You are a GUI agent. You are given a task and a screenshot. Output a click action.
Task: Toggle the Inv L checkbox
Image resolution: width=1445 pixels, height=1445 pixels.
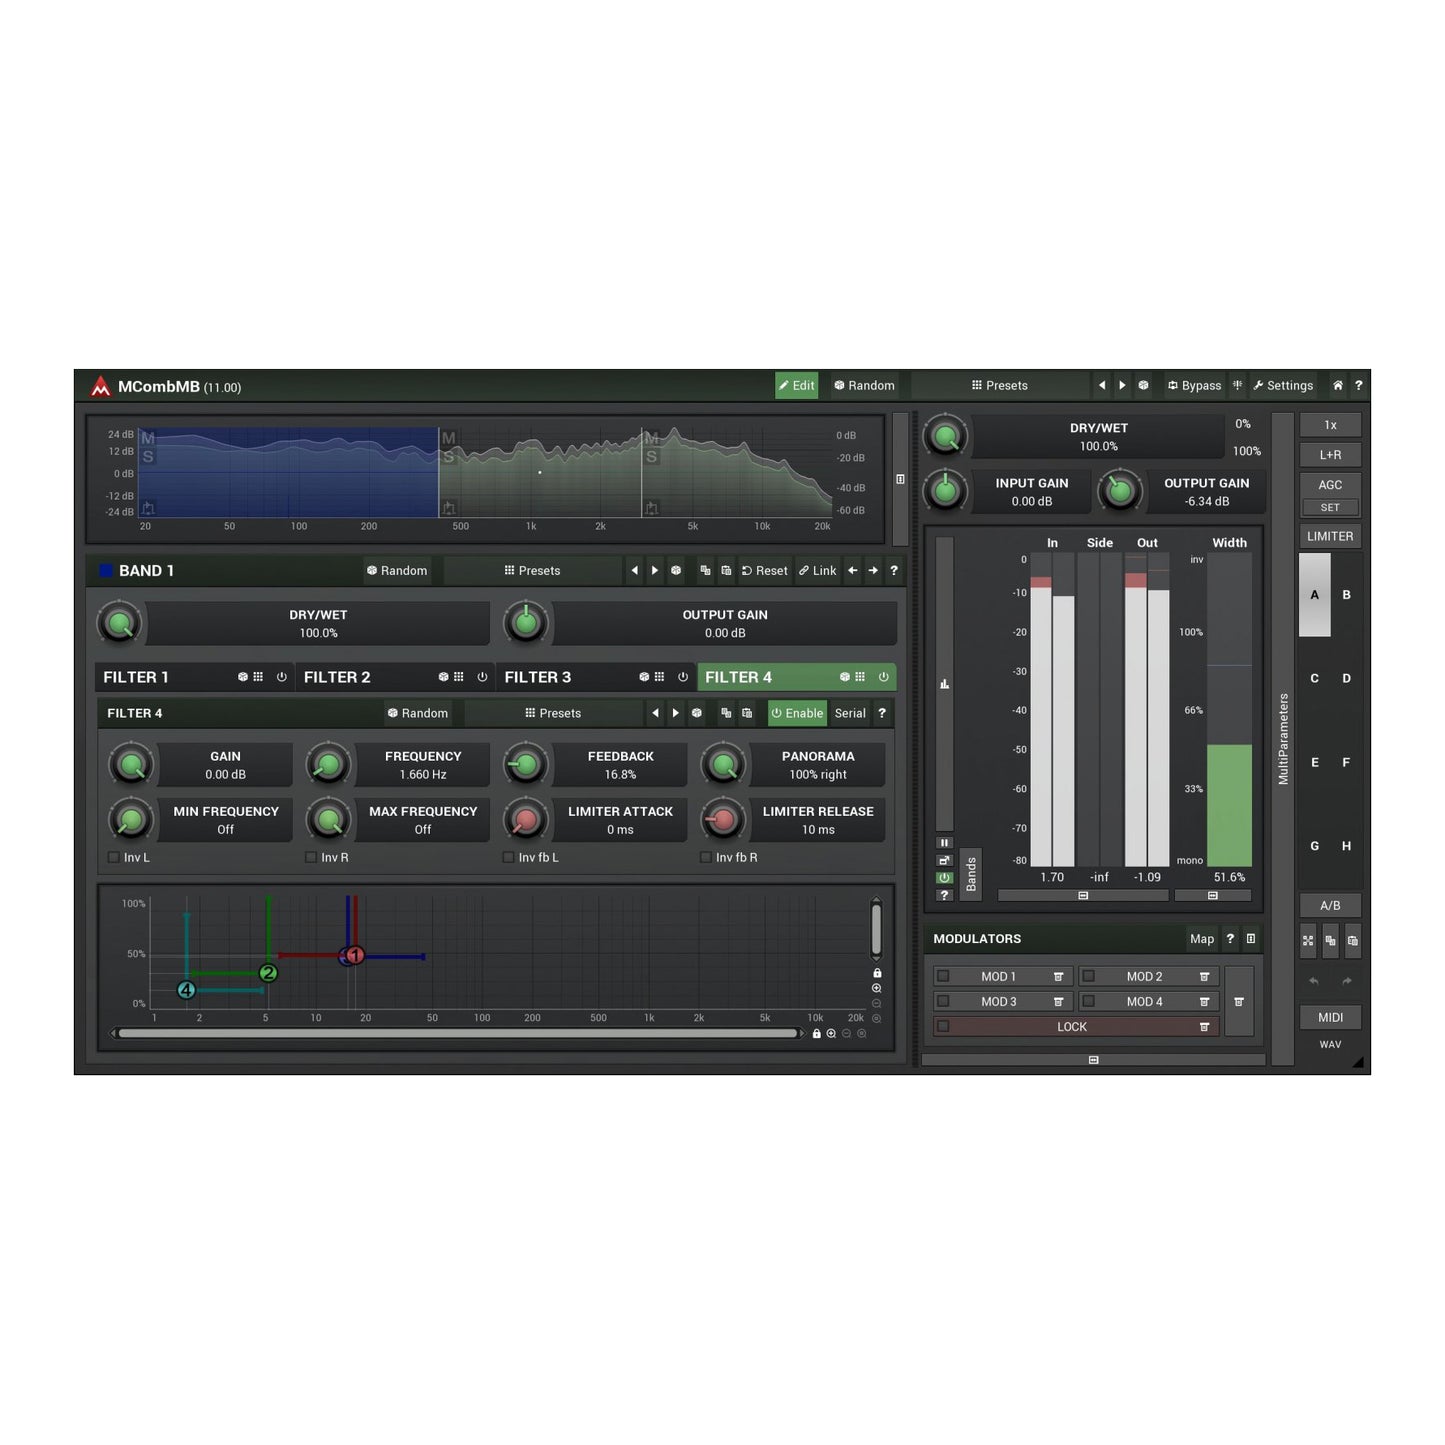point(113,857)
